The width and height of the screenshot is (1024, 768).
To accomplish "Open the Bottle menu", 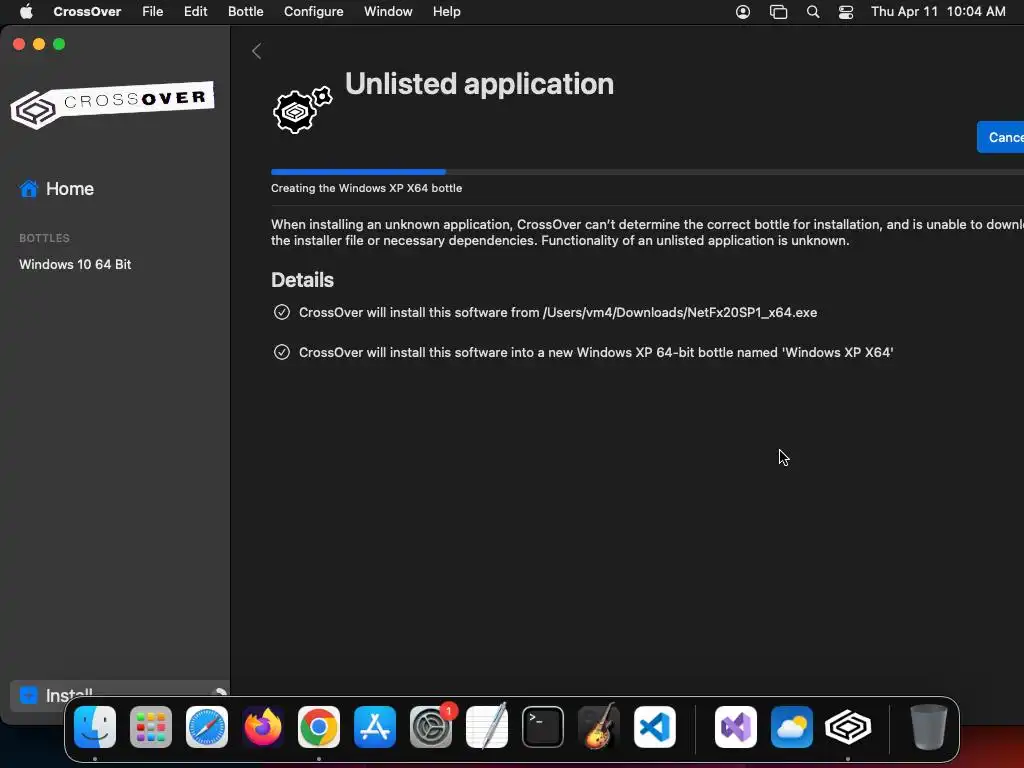I will click(x=246, y=12).
